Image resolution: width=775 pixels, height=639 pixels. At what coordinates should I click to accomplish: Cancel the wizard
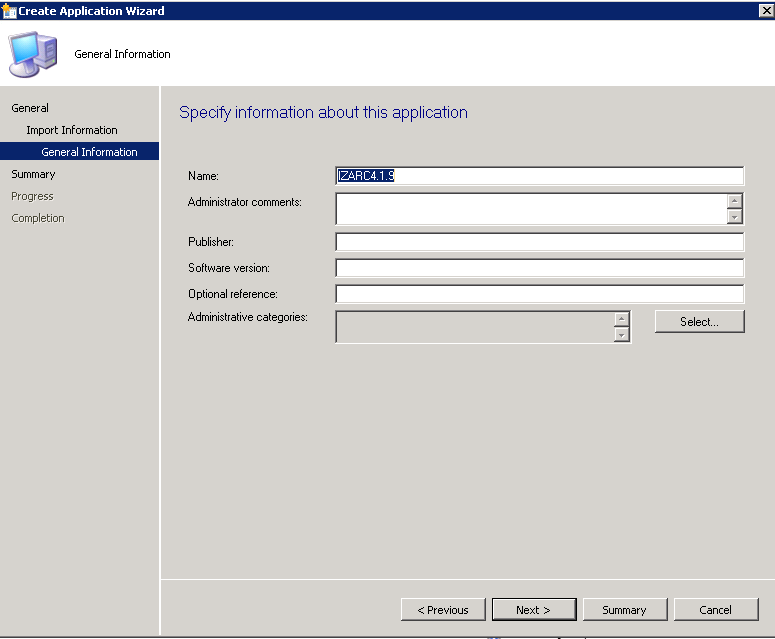pyautogui.click(x=716, y=610)
